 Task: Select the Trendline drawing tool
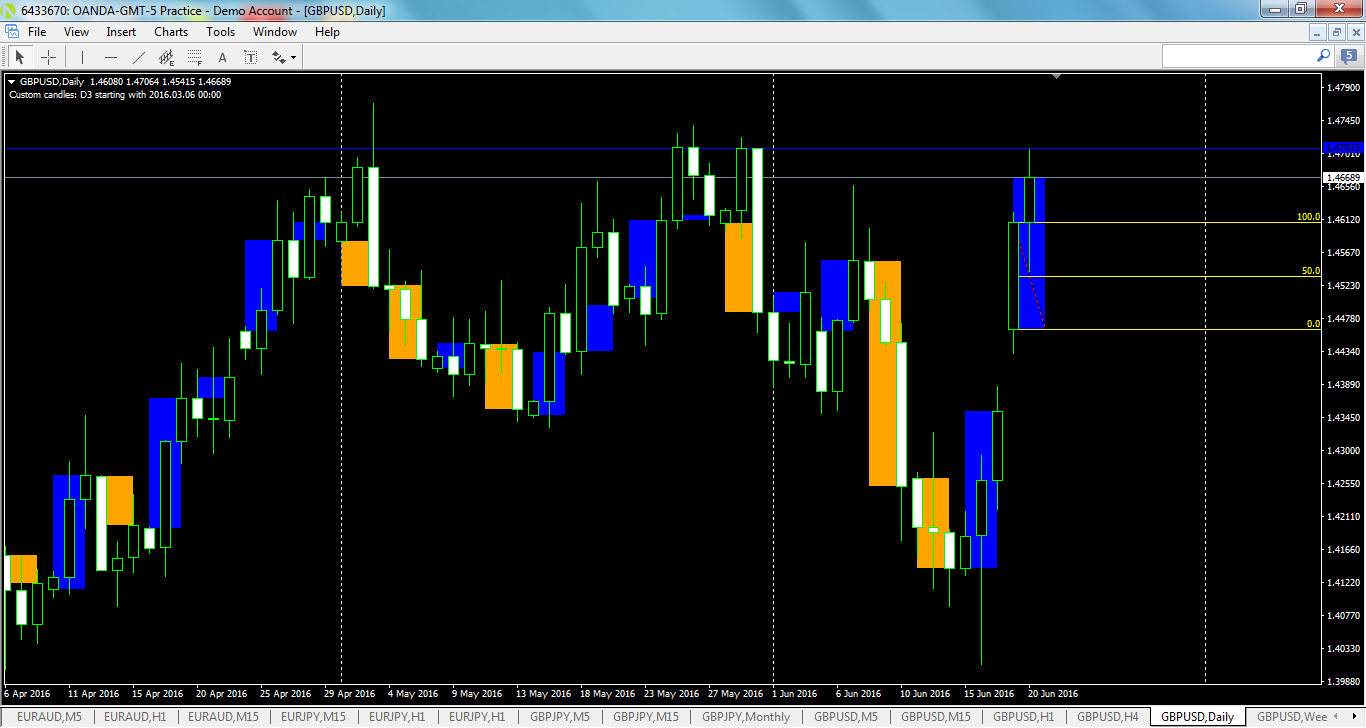tap(138, 56)
